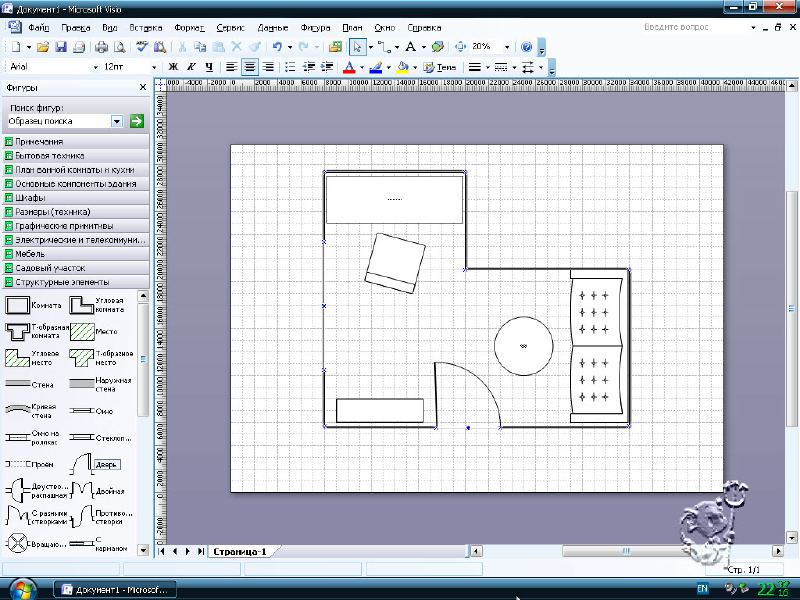This screenshot has height=600, width=800.
Task: Click the Save icon in the toolbar
Action: point(61,47)
